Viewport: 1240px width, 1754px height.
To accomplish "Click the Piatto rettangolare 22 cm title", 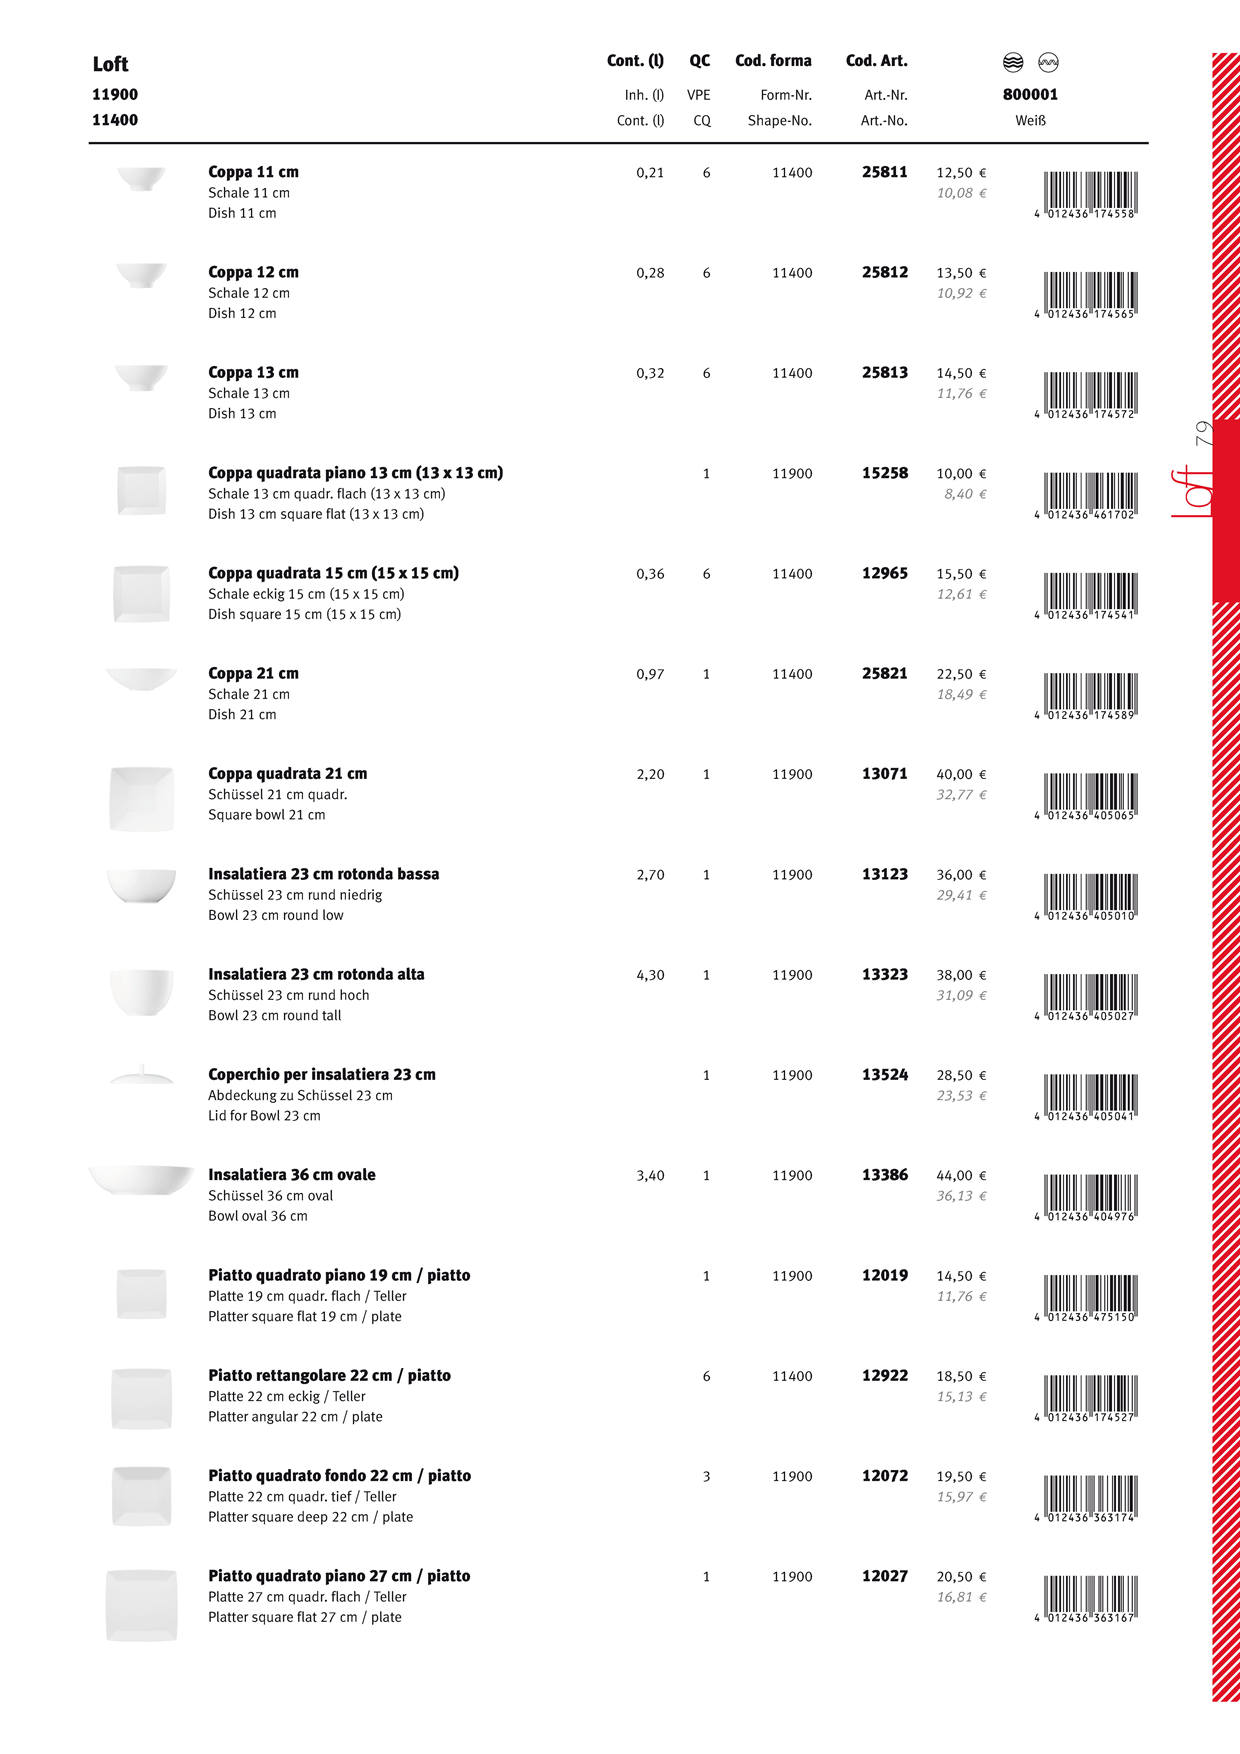I will click(329, 1376).
